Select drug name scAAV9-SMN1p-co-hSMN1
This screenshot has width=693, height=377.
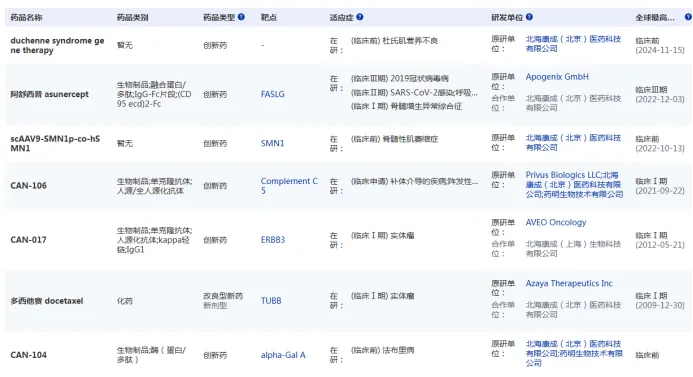click(x=55, y=143)
